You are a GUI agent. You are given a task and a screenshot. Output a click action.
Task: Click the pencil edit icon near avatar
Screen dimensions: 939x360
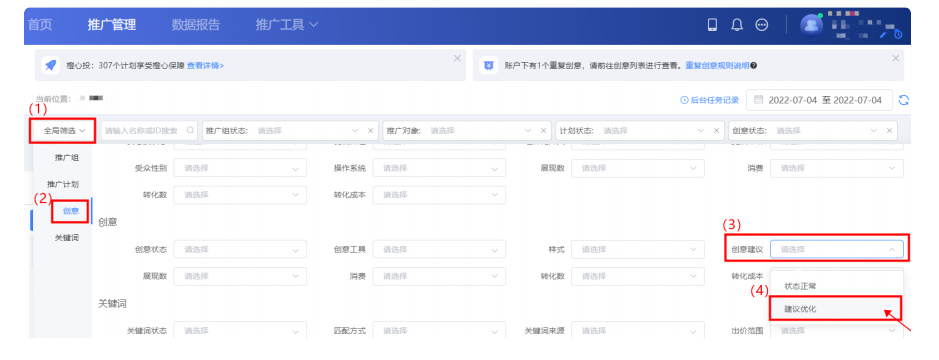[x=884, y=35]
